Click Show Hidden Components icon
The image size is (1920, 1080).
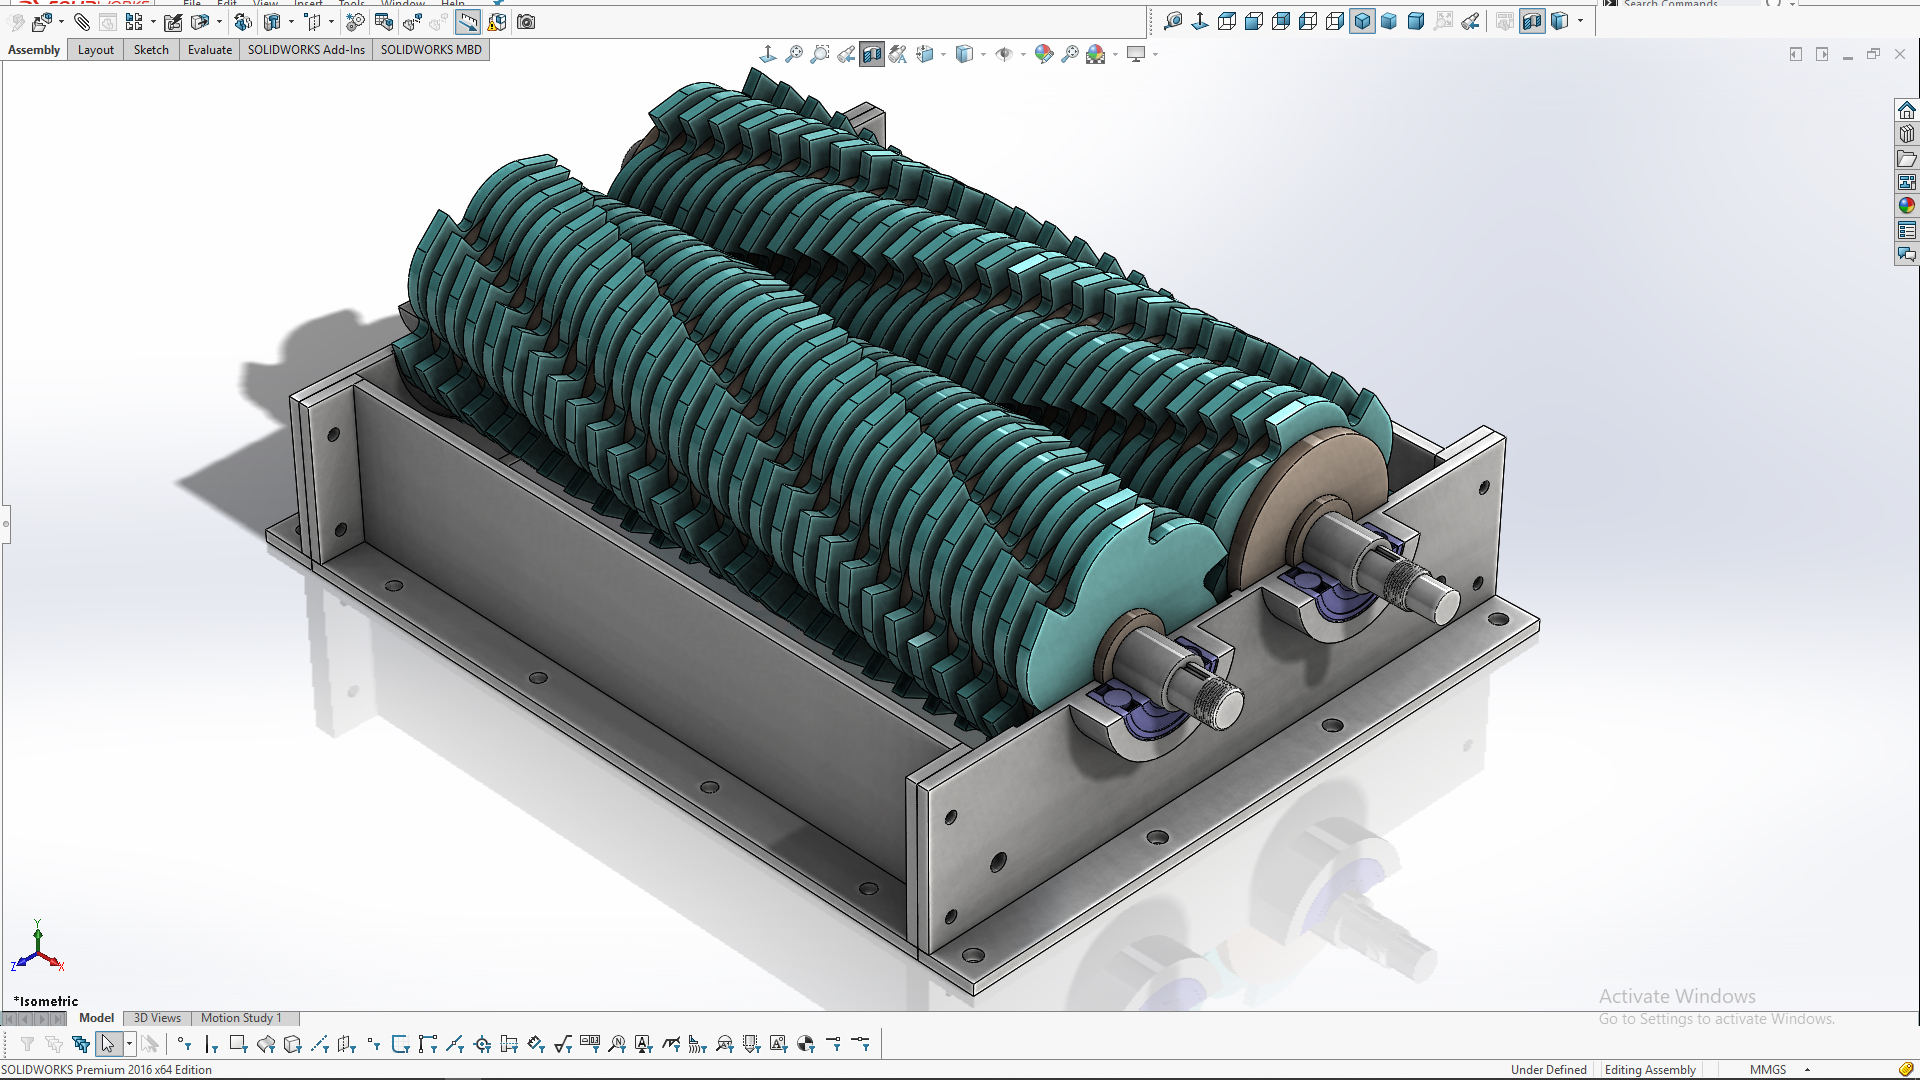243,22
